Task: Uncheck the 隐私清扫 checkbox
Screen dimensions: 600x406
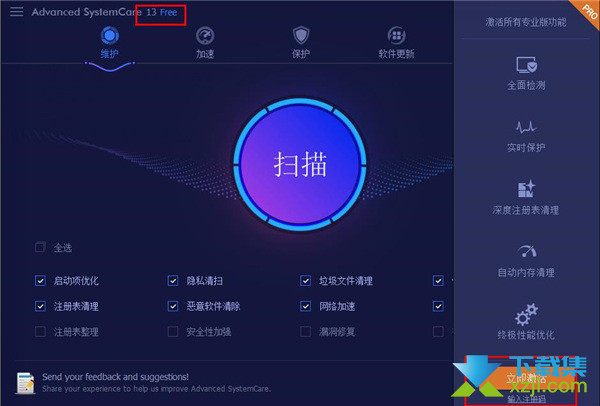Action: coord(173,280)
